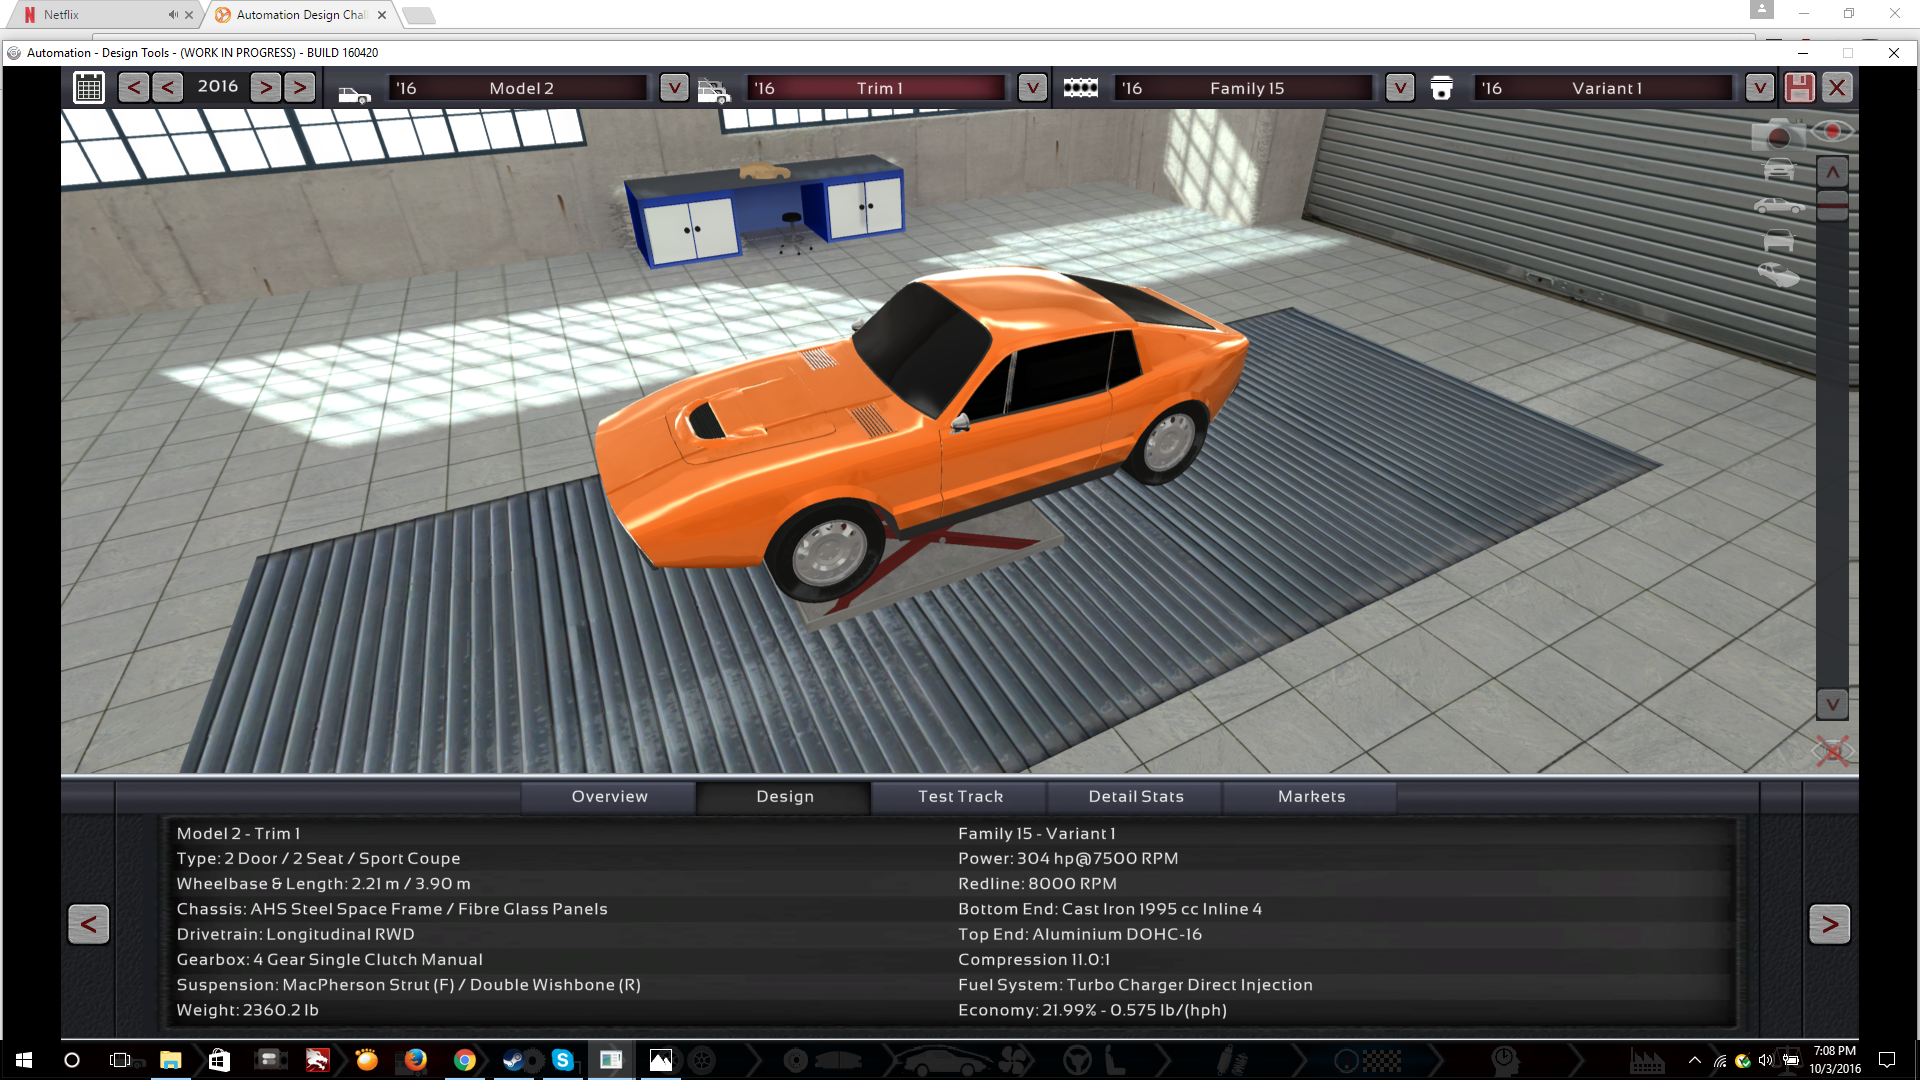Screen dimensions: 1920x1080
Task: Expand the Model 2 dropdown arrow
Action: (x=674, y=88)
